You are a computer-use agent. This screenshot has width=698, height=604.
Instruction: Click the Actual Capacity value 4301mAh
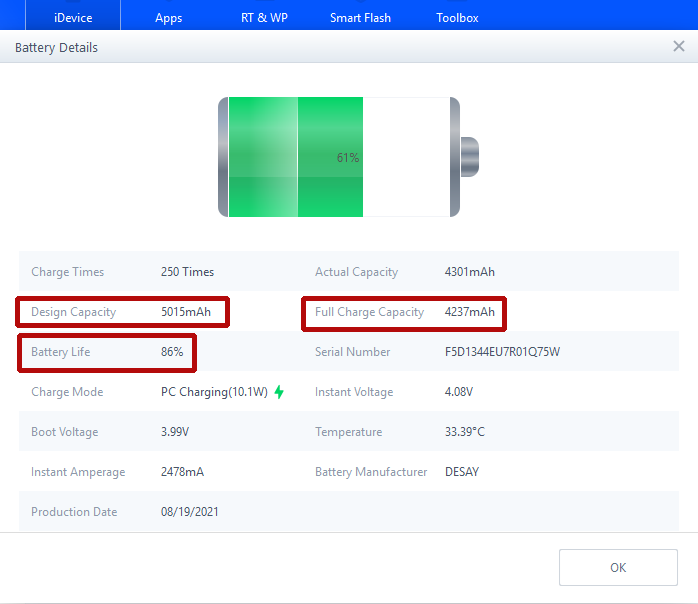pos(470,272)
